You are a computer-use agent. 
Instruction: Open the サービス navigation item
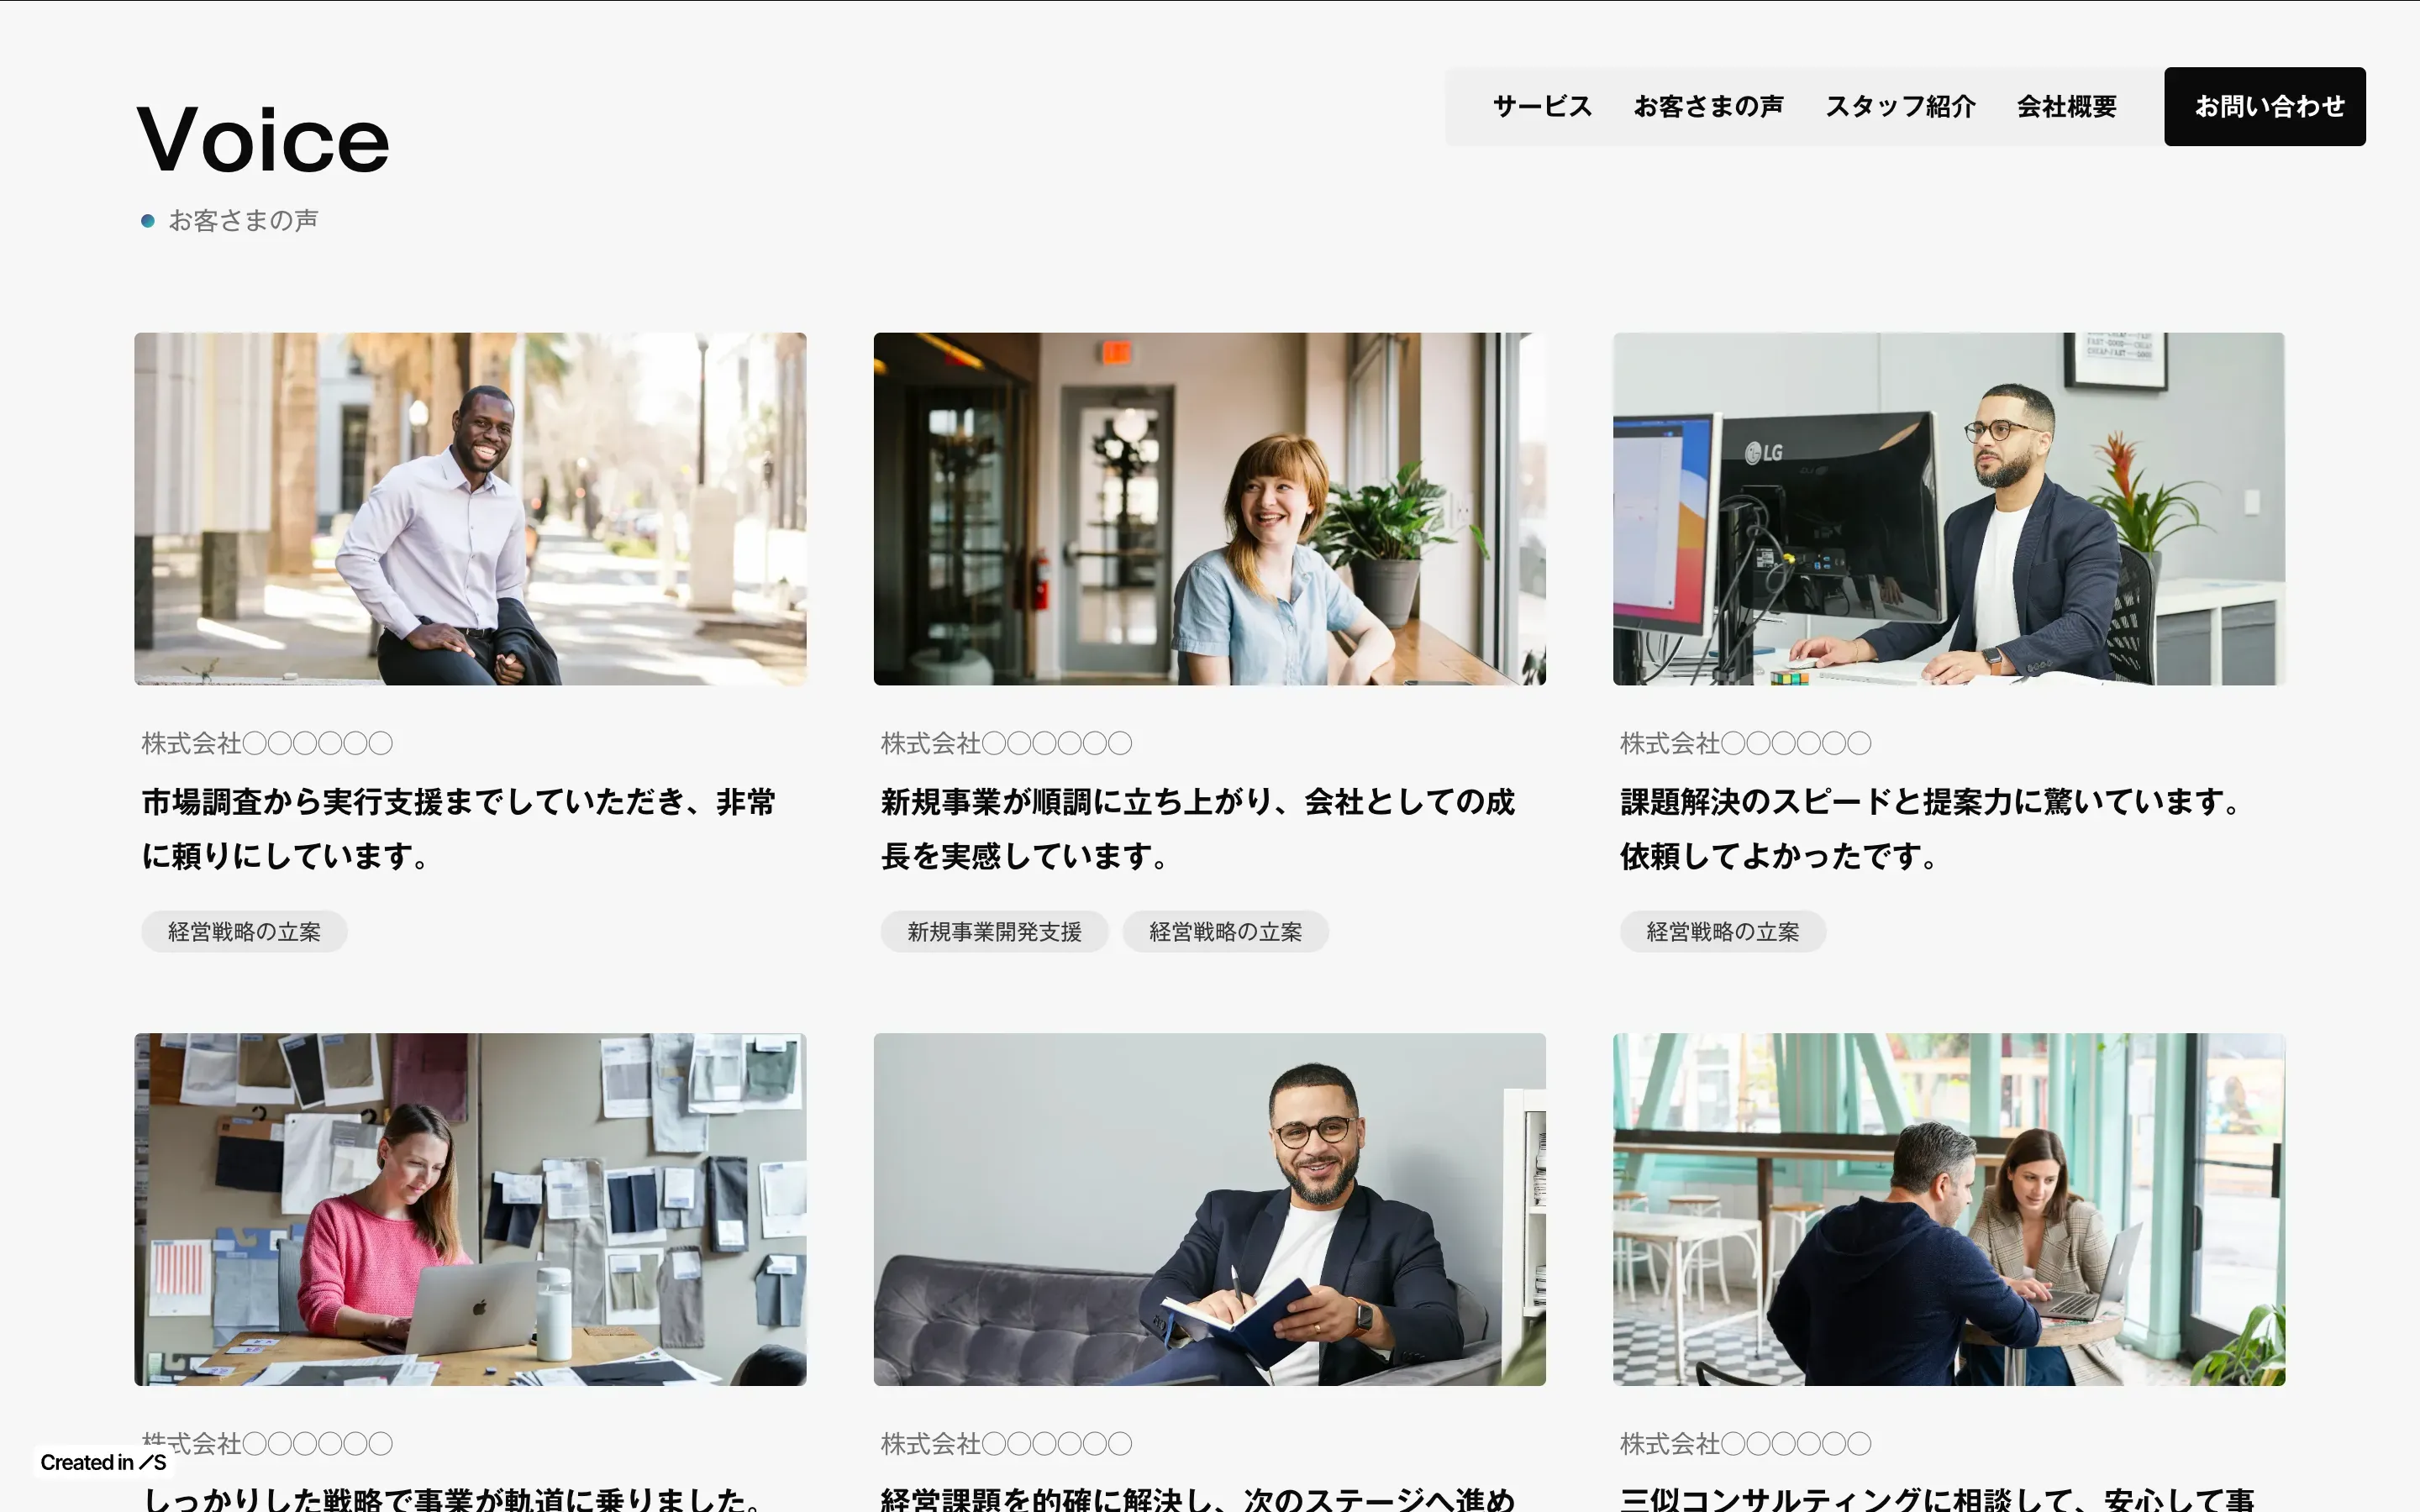1541,106
